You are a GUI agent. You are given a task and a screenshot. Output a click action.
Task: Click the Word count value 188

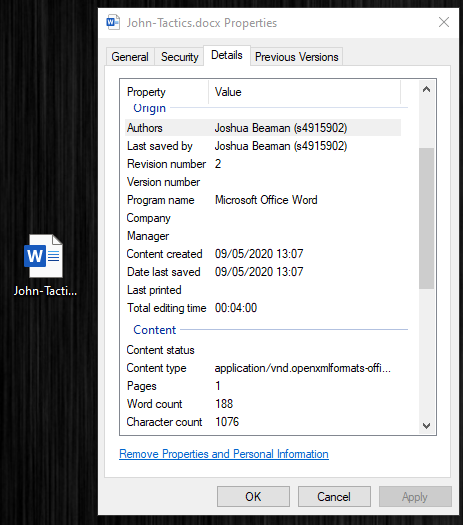coord(224,404)
